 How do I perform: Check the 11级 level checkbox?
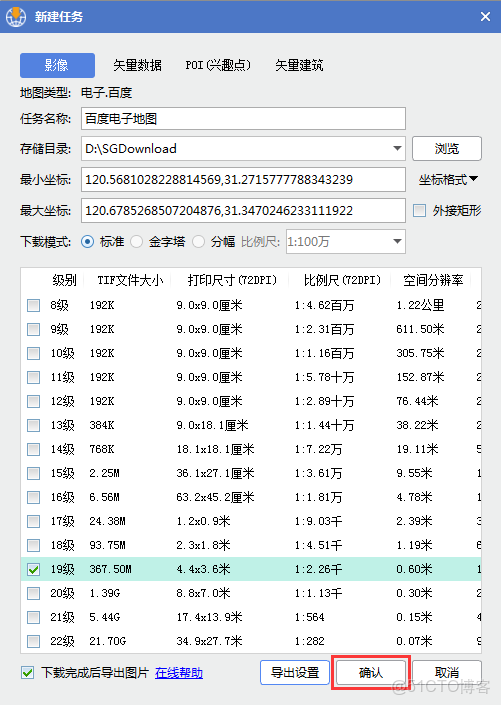point(33,377)
